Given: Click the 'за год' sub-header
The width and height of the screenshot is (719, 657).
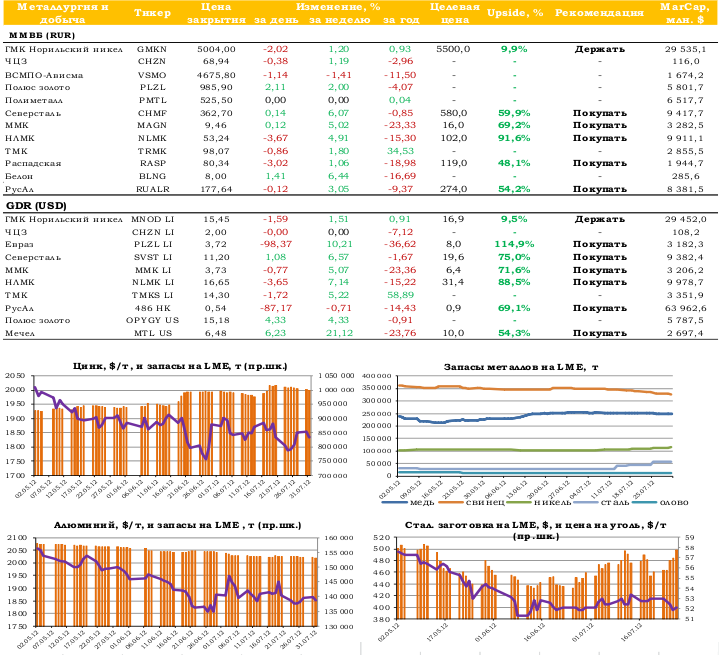Looking at the screenshot, I should (x=401, y=20).
